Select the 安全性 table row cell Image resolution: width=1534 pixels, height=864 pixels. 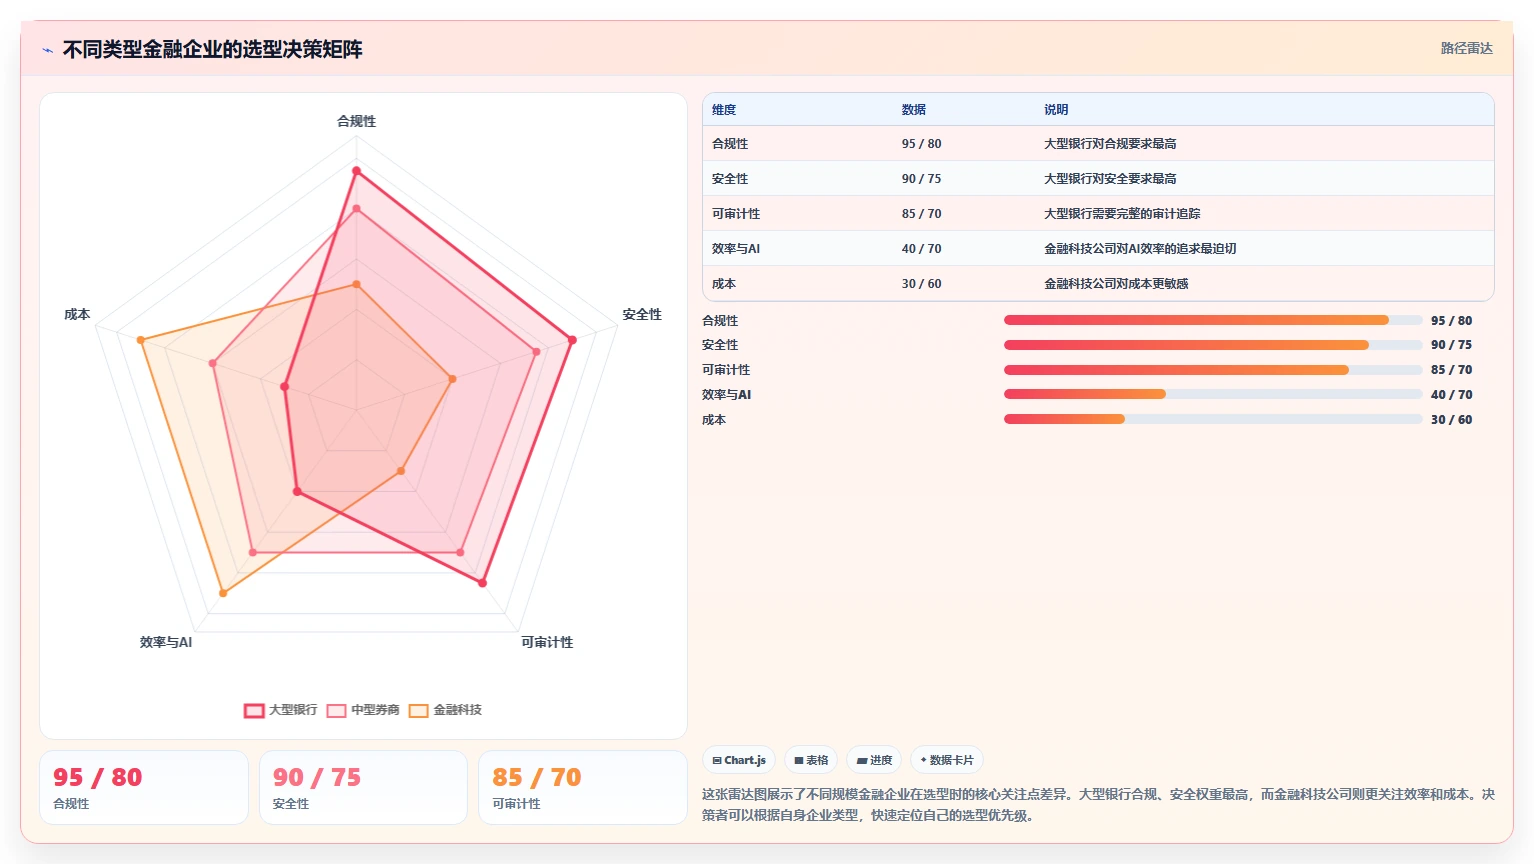[x=730, y=179]
